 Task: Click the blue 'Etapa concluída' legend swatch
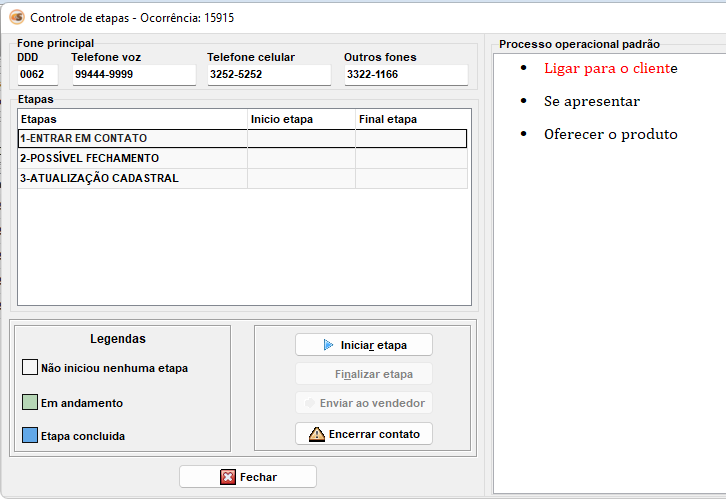pyautogui.click(x=30, y=436)
